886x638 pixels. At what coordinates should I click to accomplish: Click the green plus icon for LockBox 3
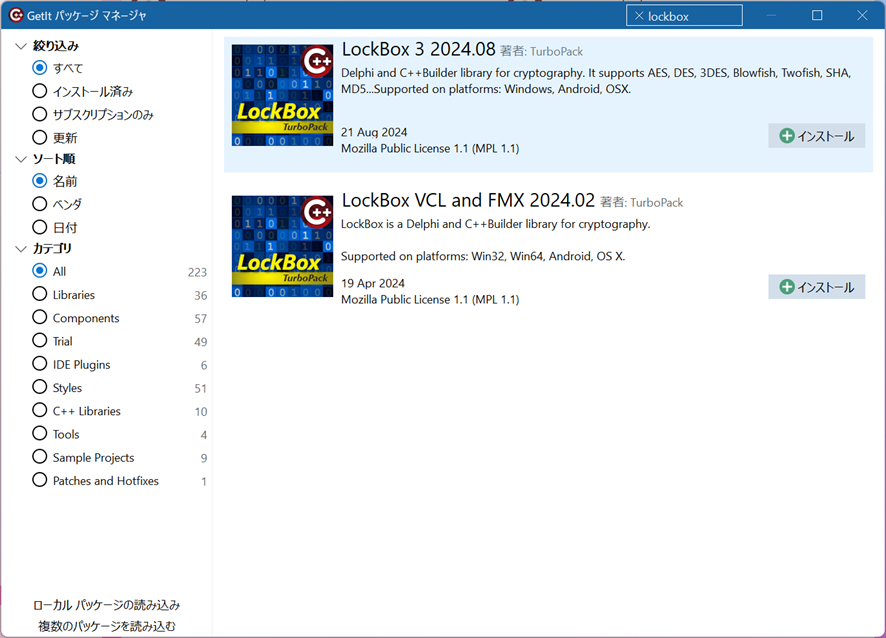tap(787, 136)
